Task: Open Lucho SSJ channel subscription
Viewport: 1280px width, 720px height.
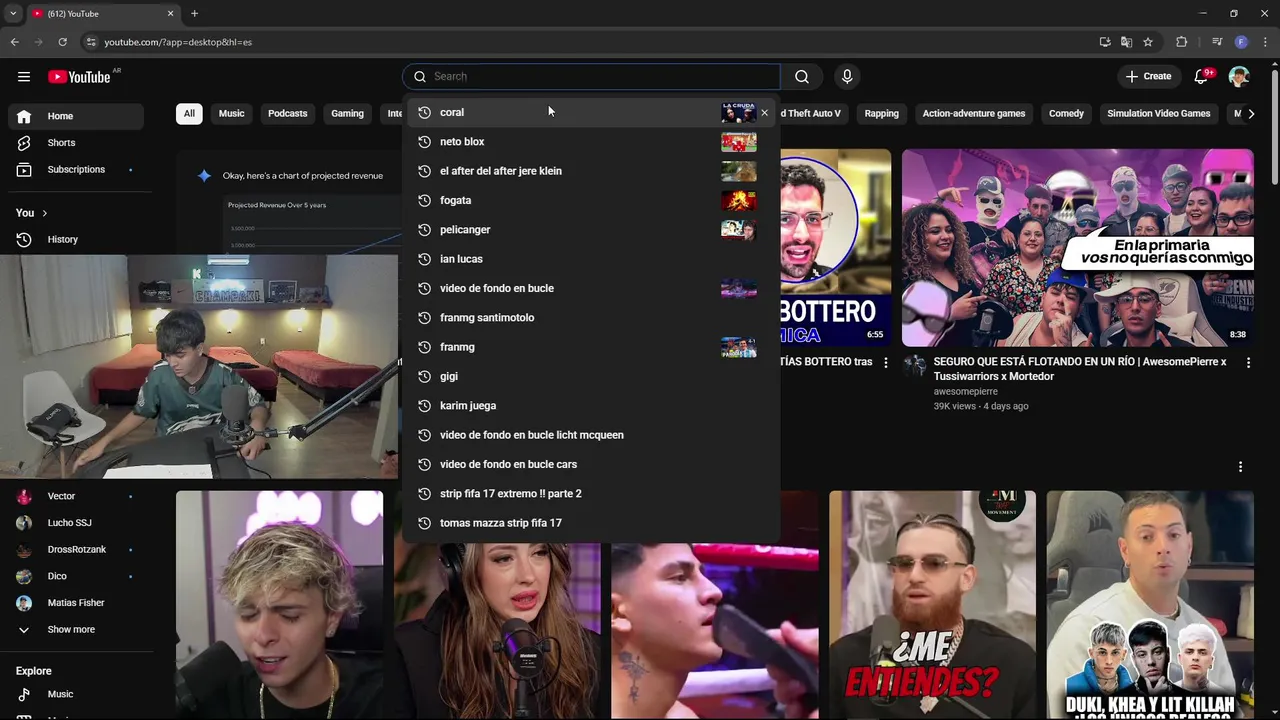Action: [x=76, y=523]
